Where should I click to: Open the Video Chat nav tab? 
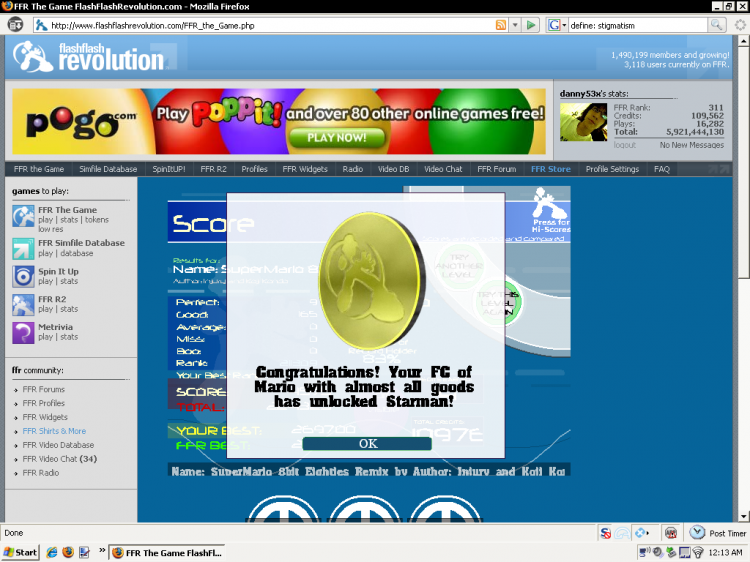click(443, 169)
